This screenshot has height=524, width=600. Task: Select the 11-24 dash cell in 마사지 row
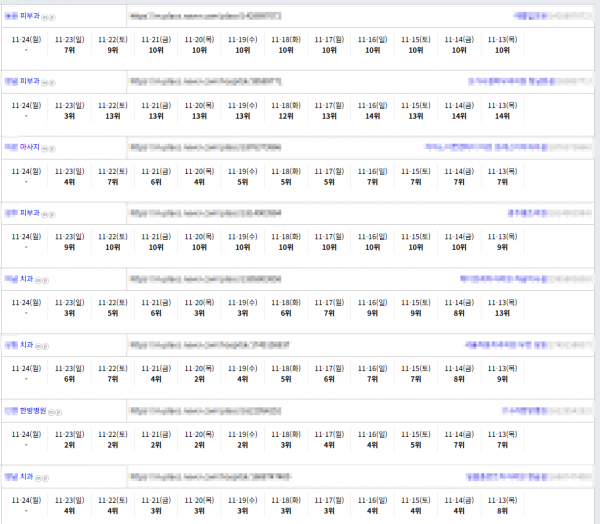point(26,176)
